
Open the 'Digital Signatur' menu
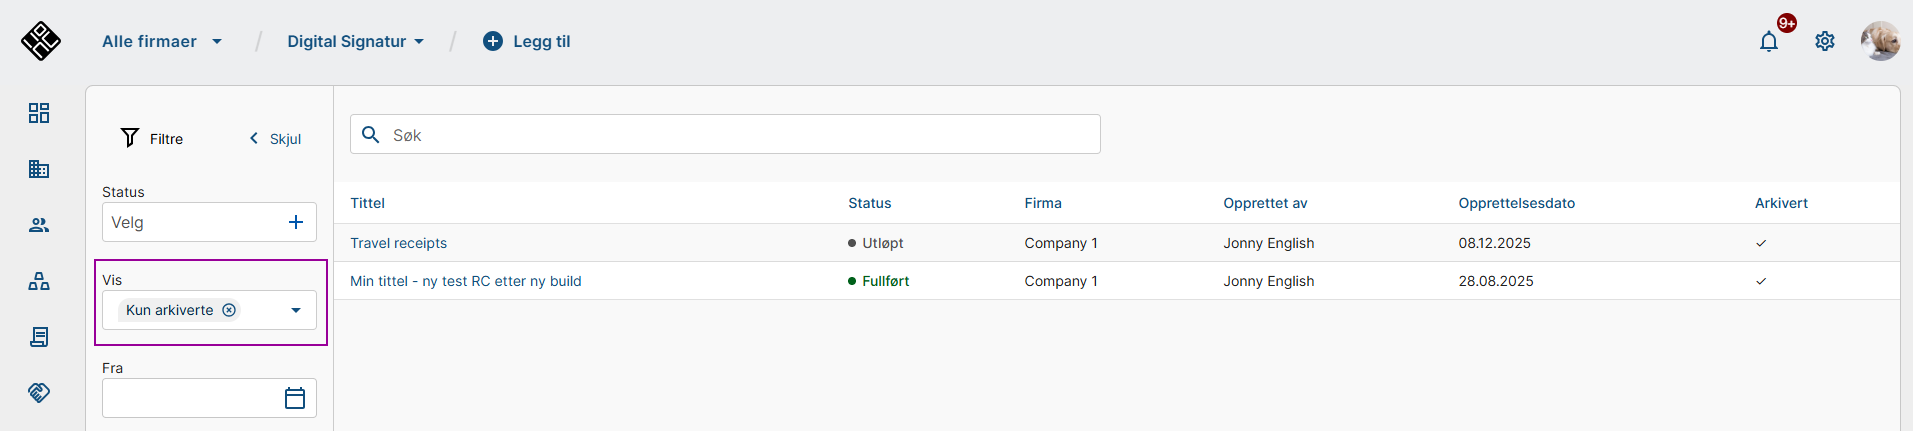355,41
